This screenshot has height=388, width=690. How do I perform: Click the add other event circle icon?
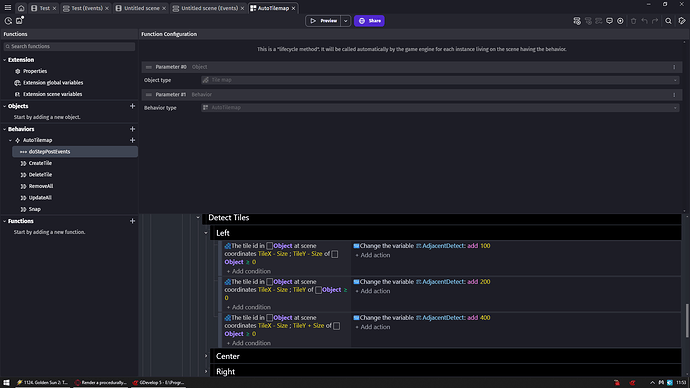(620, 21)
